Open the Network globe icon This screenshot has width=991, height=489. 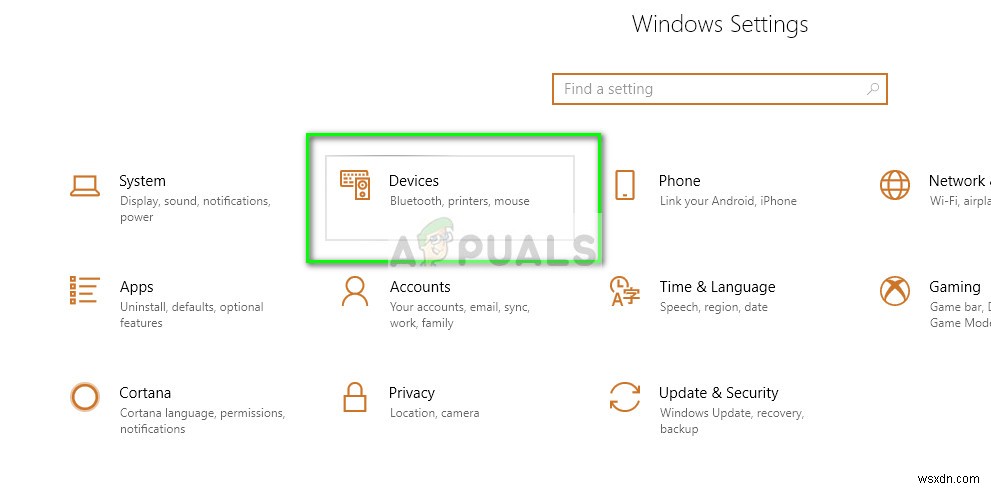coord(894,185)
